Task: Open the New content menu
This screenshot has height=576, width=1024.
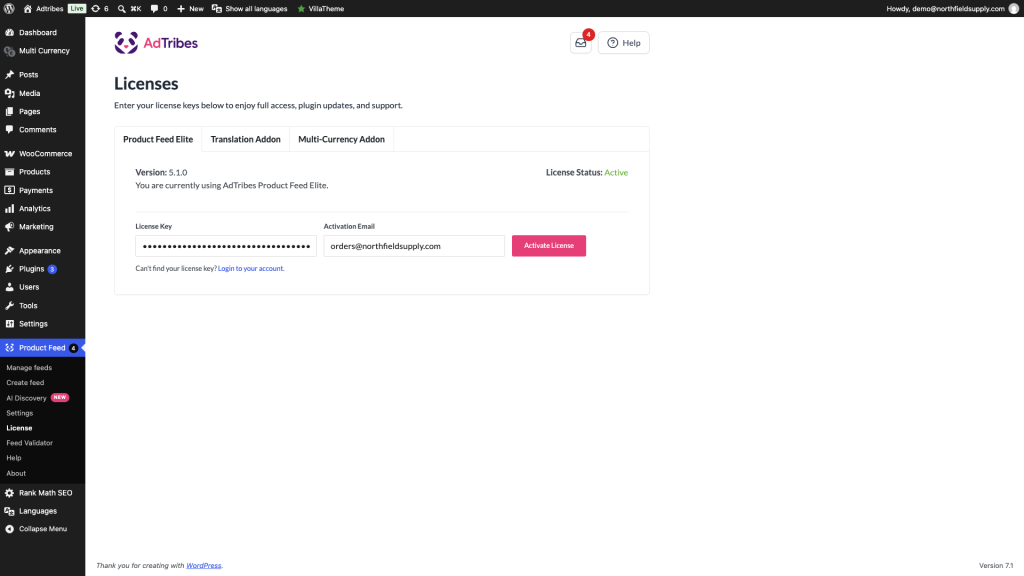Action: (190, 8)
